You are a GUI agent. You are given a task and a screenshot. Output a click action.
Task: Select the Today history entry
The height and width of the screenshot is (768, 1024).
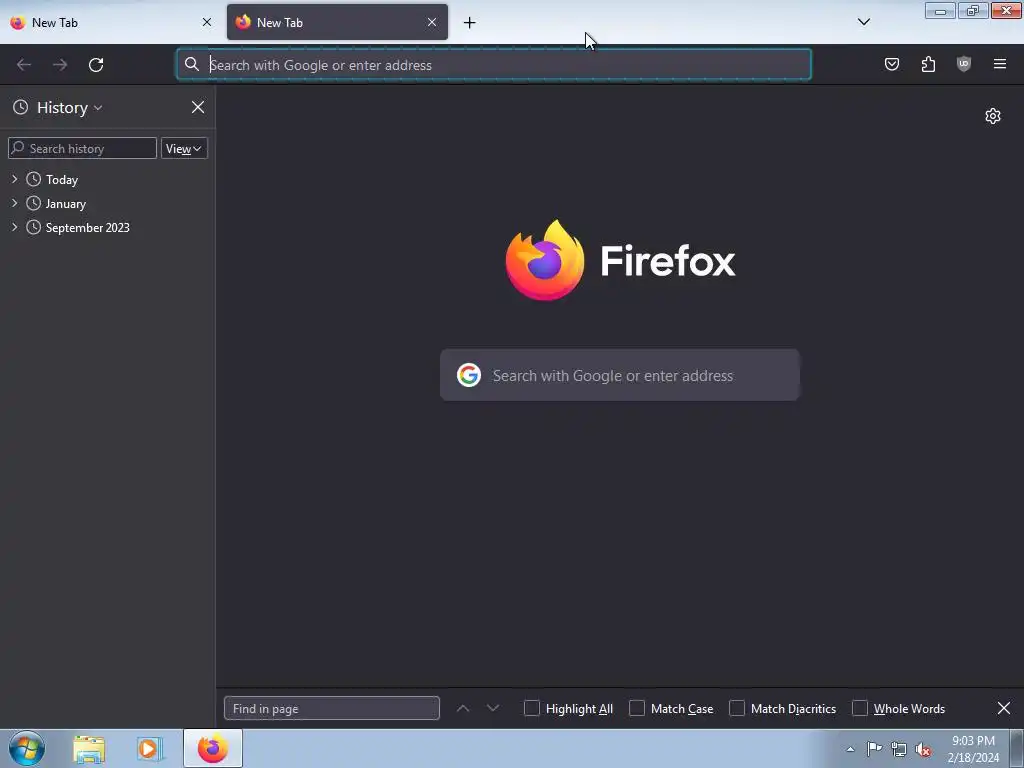61,180
